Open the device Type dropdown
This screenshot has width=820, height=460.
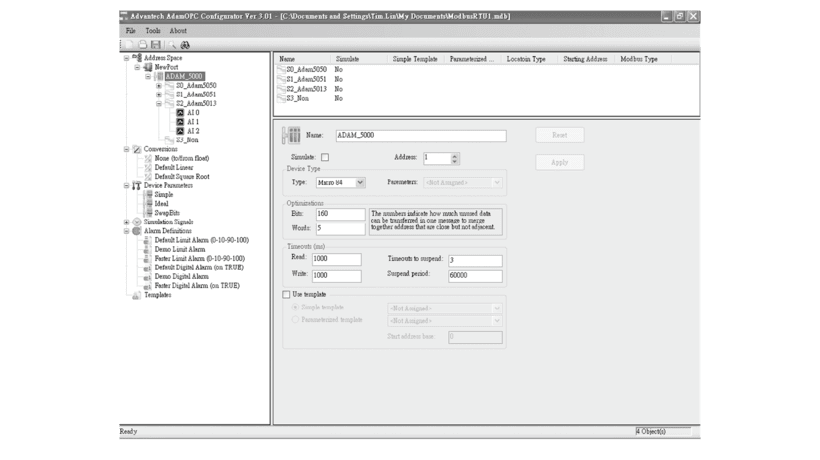tap(360, 182)
